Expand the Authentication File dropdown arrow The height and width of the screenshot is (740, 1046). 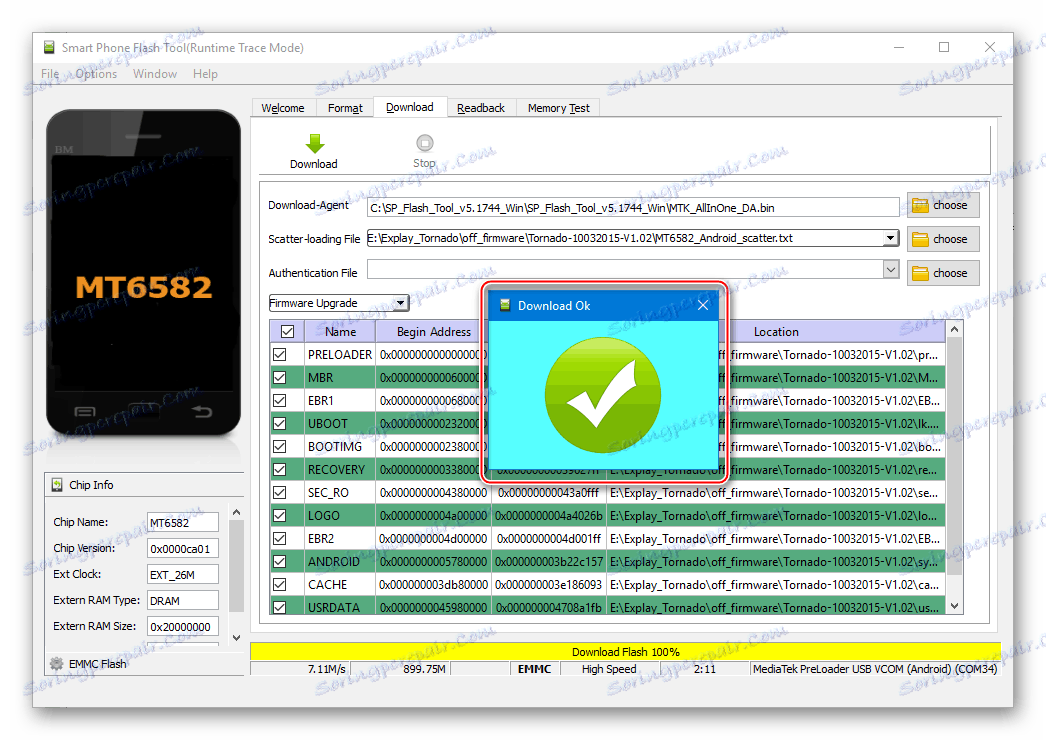(891, 270)
